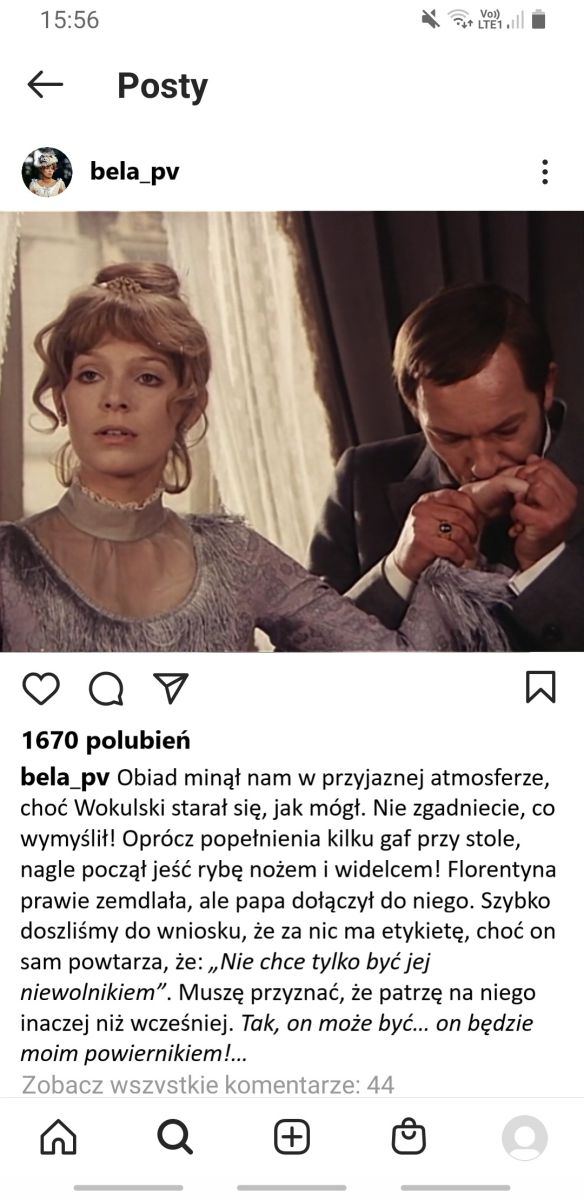This screenshot has width=584, height=1200.
Task: Tap the battery icon in status bar
Action: tap(539, 19)
